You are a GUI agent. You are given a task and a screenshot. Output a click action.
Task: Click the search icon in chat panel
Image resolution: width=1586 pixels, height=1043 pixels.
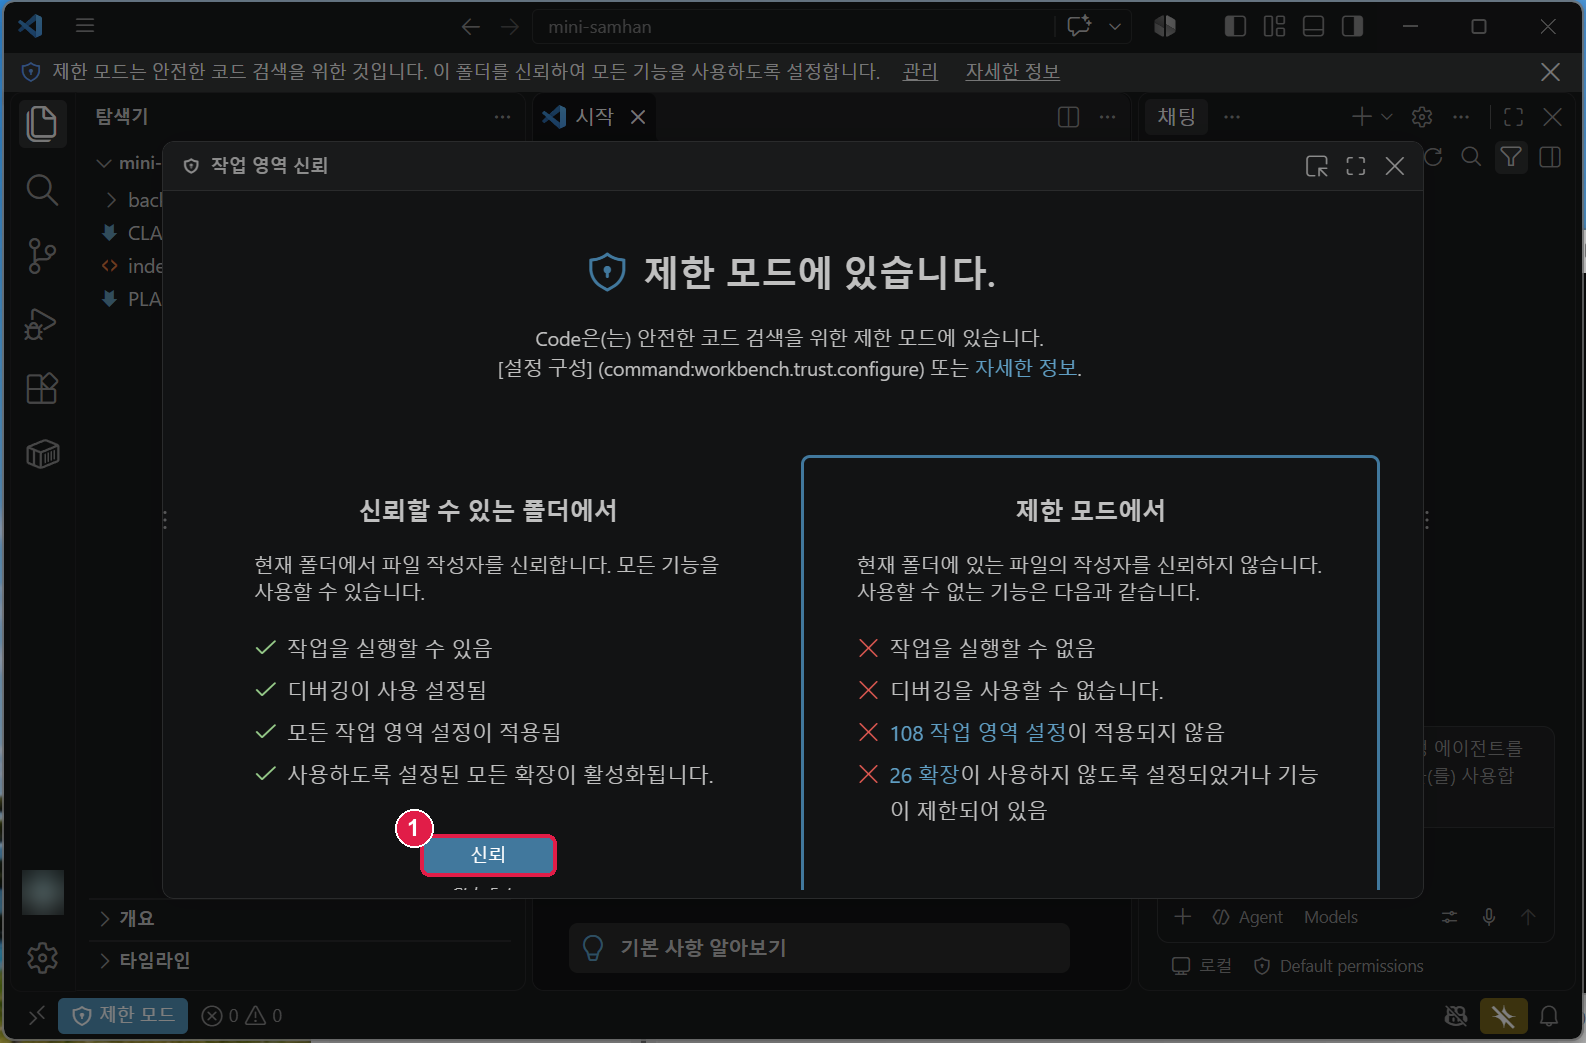click(1471, 157)
